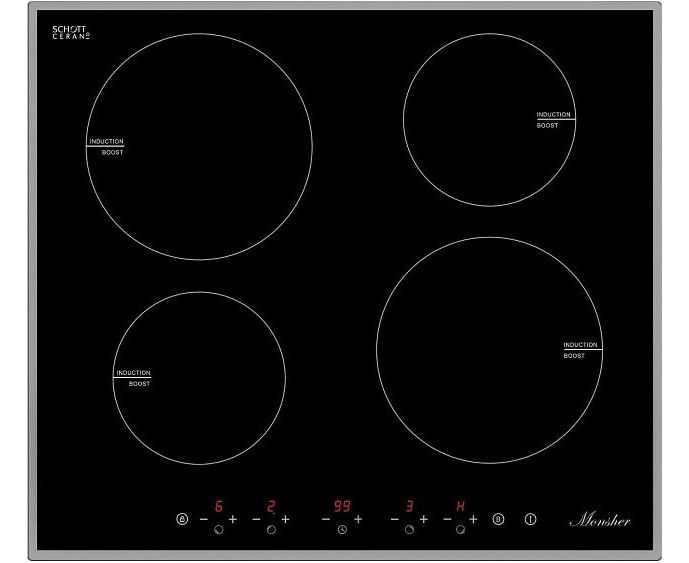This screenshot has width=689, height=563.
Task: Click the Monsher brand logo
Action: coord(599,520)
